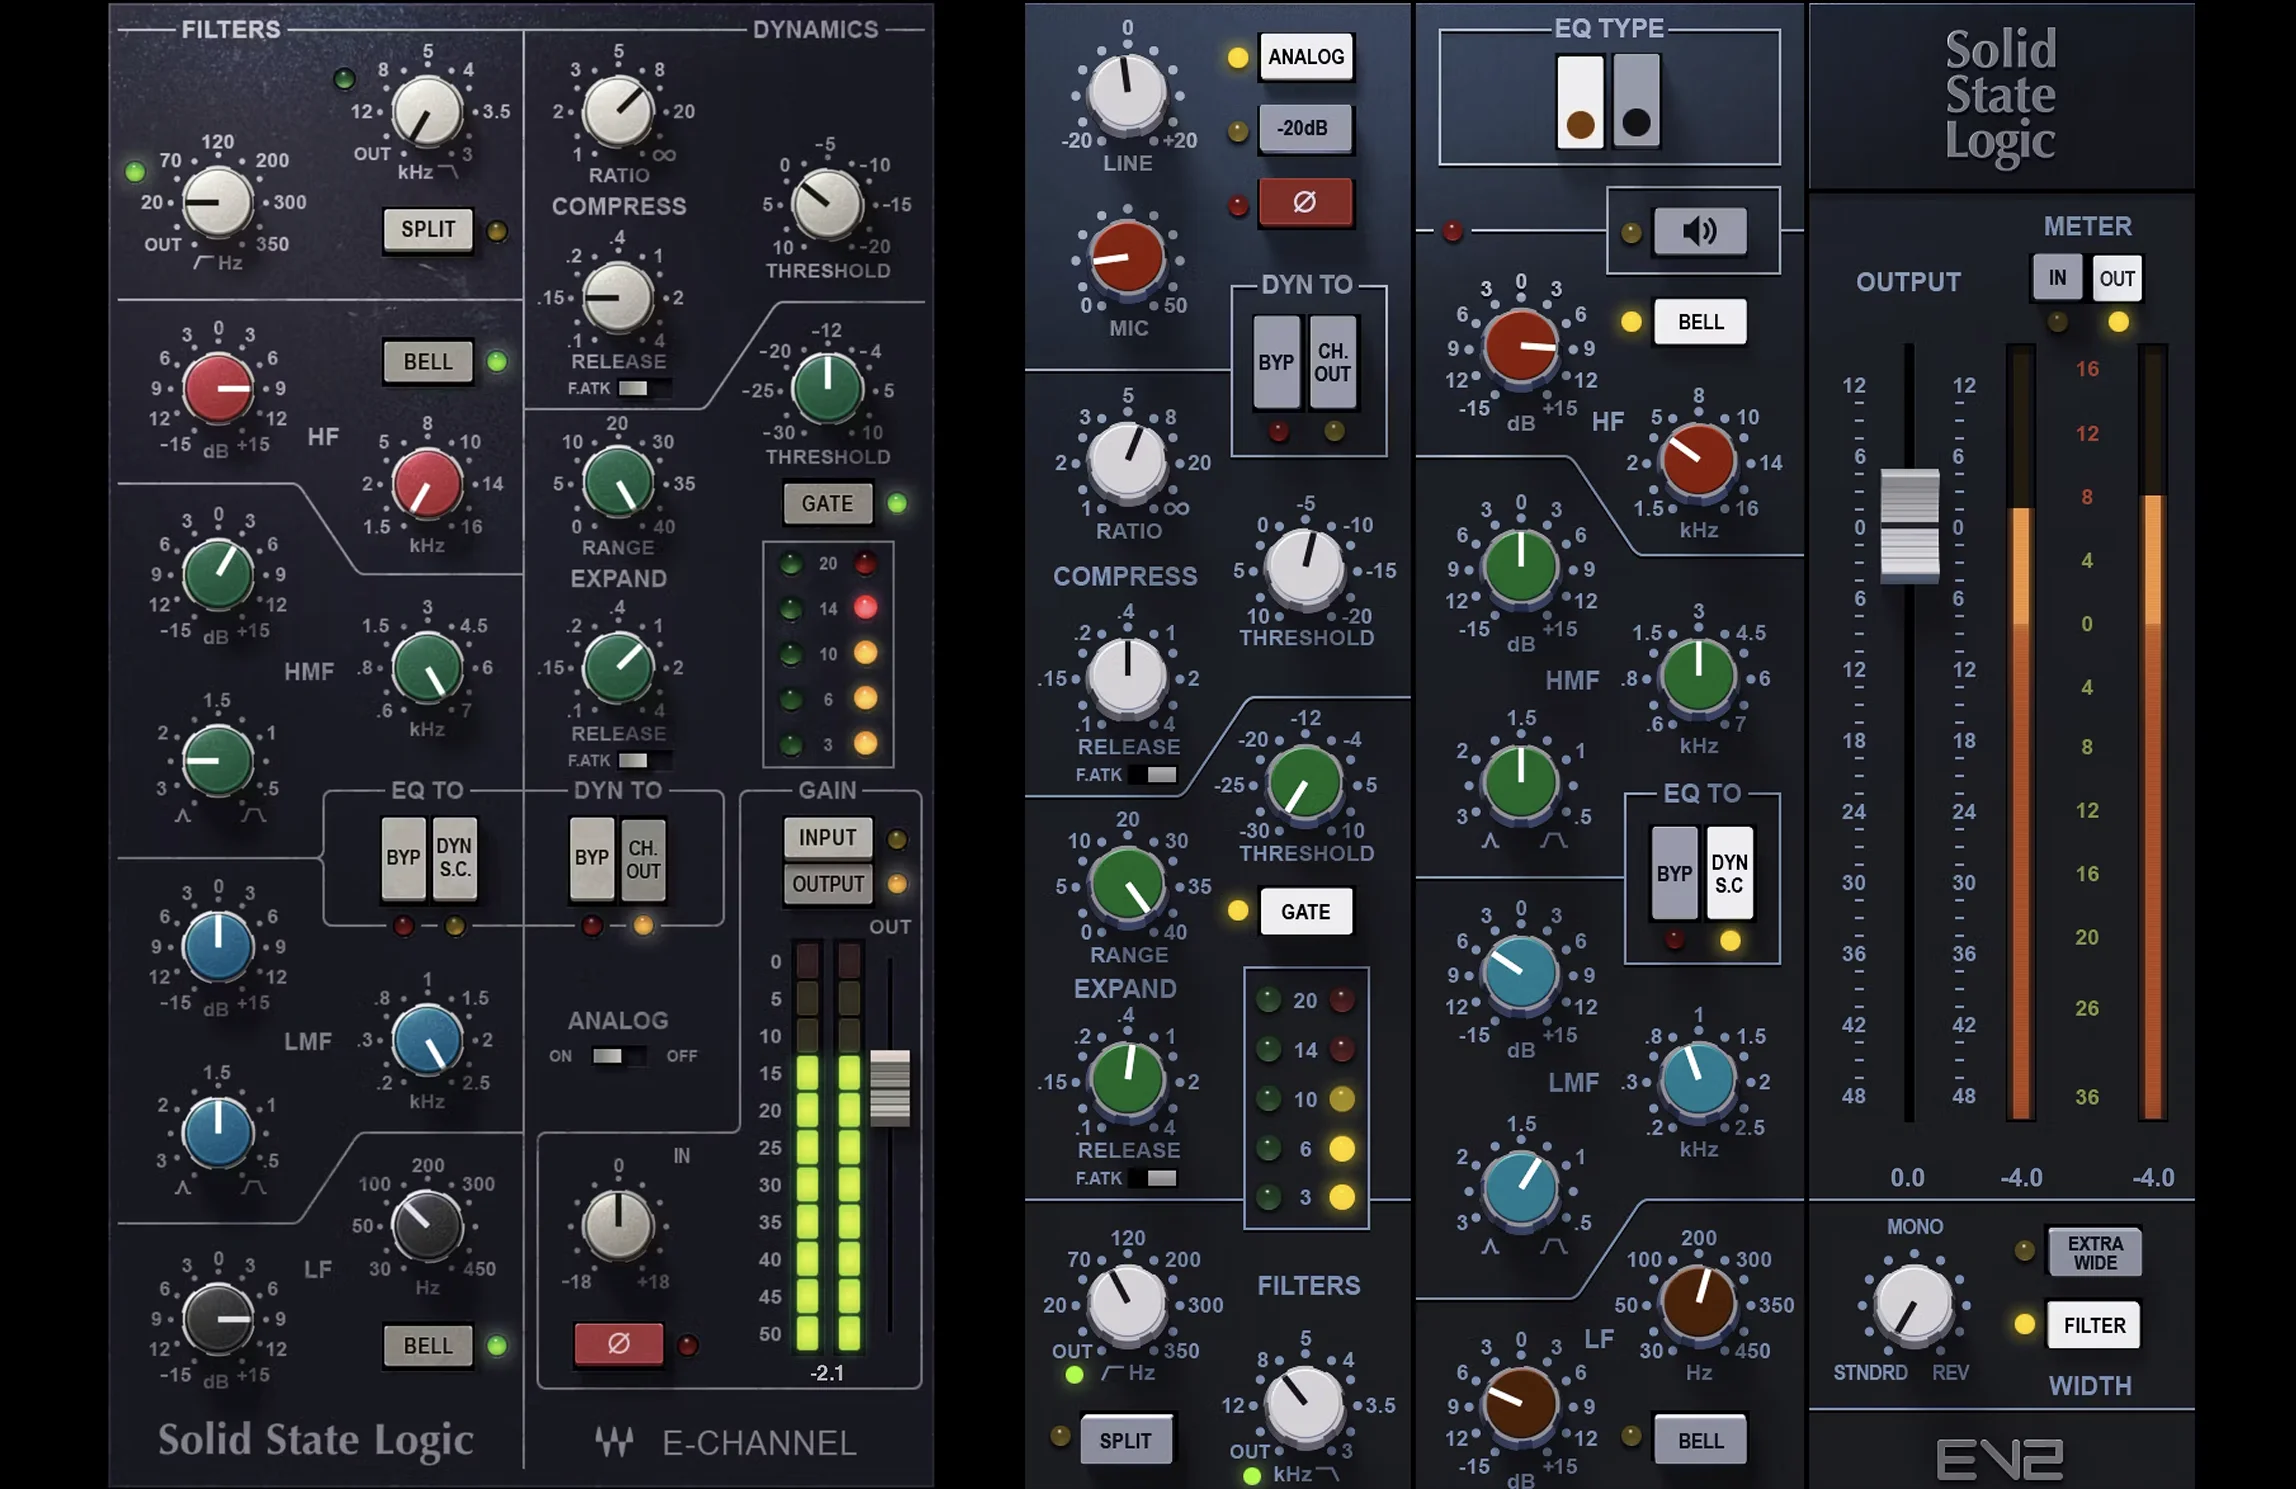Click the EV2 brown LF frequency knob

click(1698, 1304)
